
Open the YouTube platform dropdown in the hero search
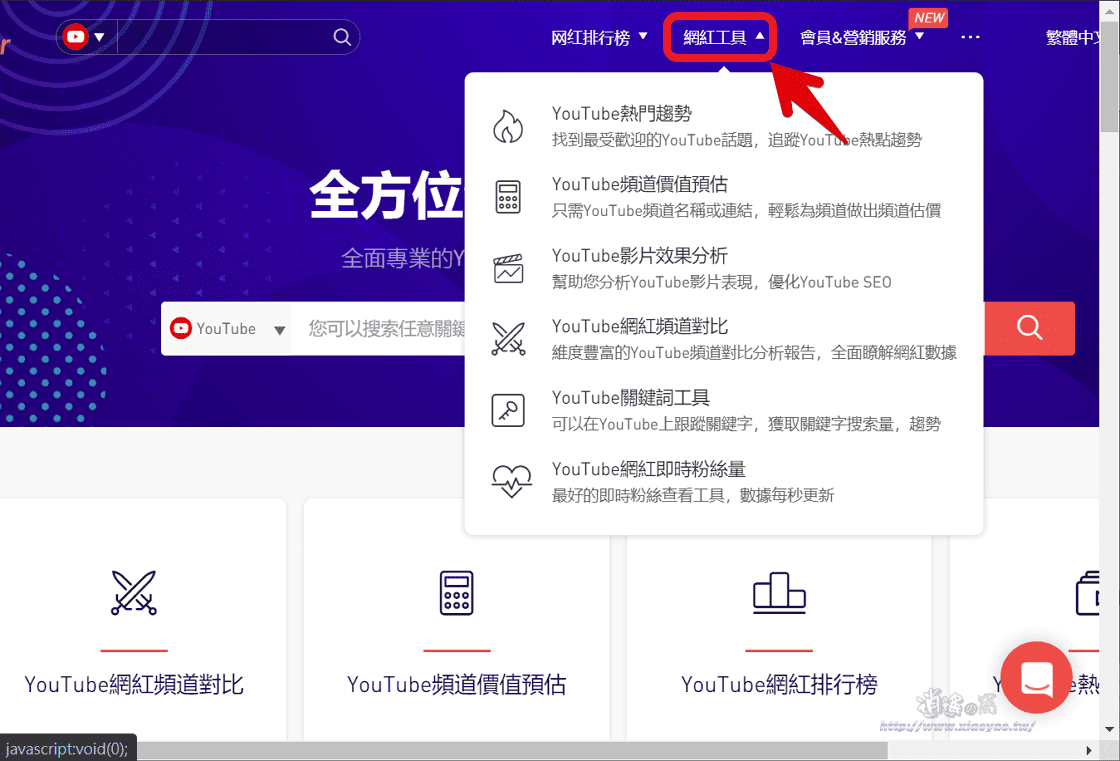point(226,329)
